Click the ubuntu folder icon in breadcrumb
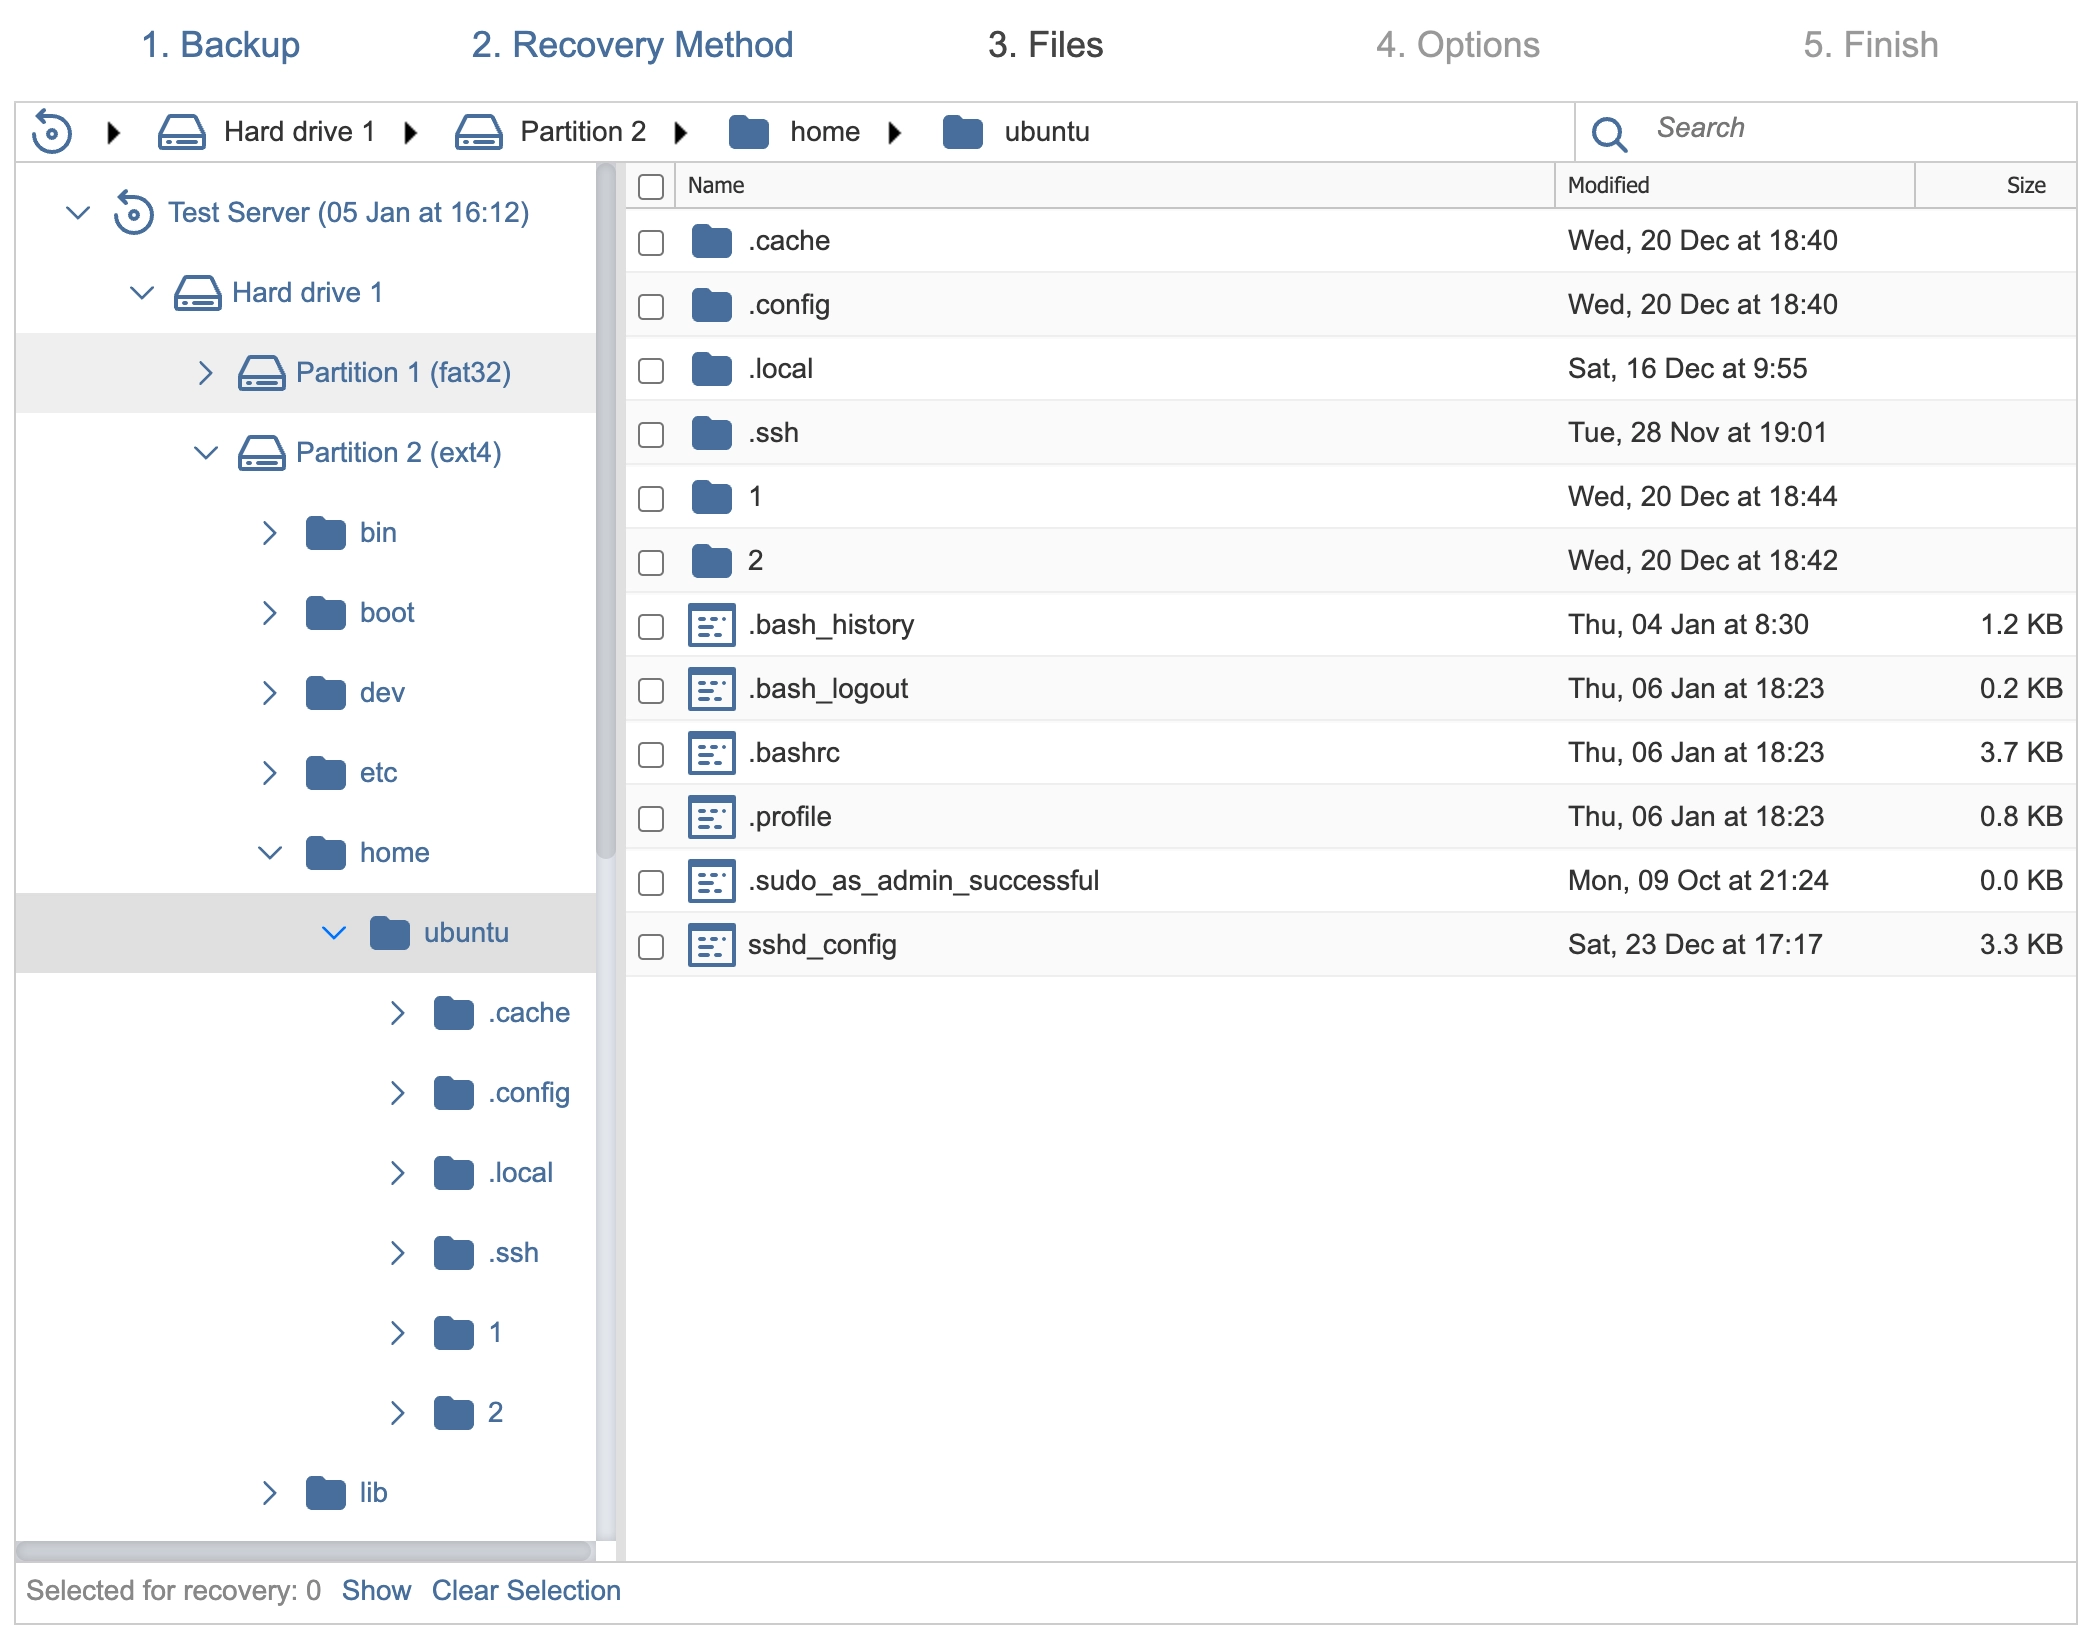 [962, 131]
